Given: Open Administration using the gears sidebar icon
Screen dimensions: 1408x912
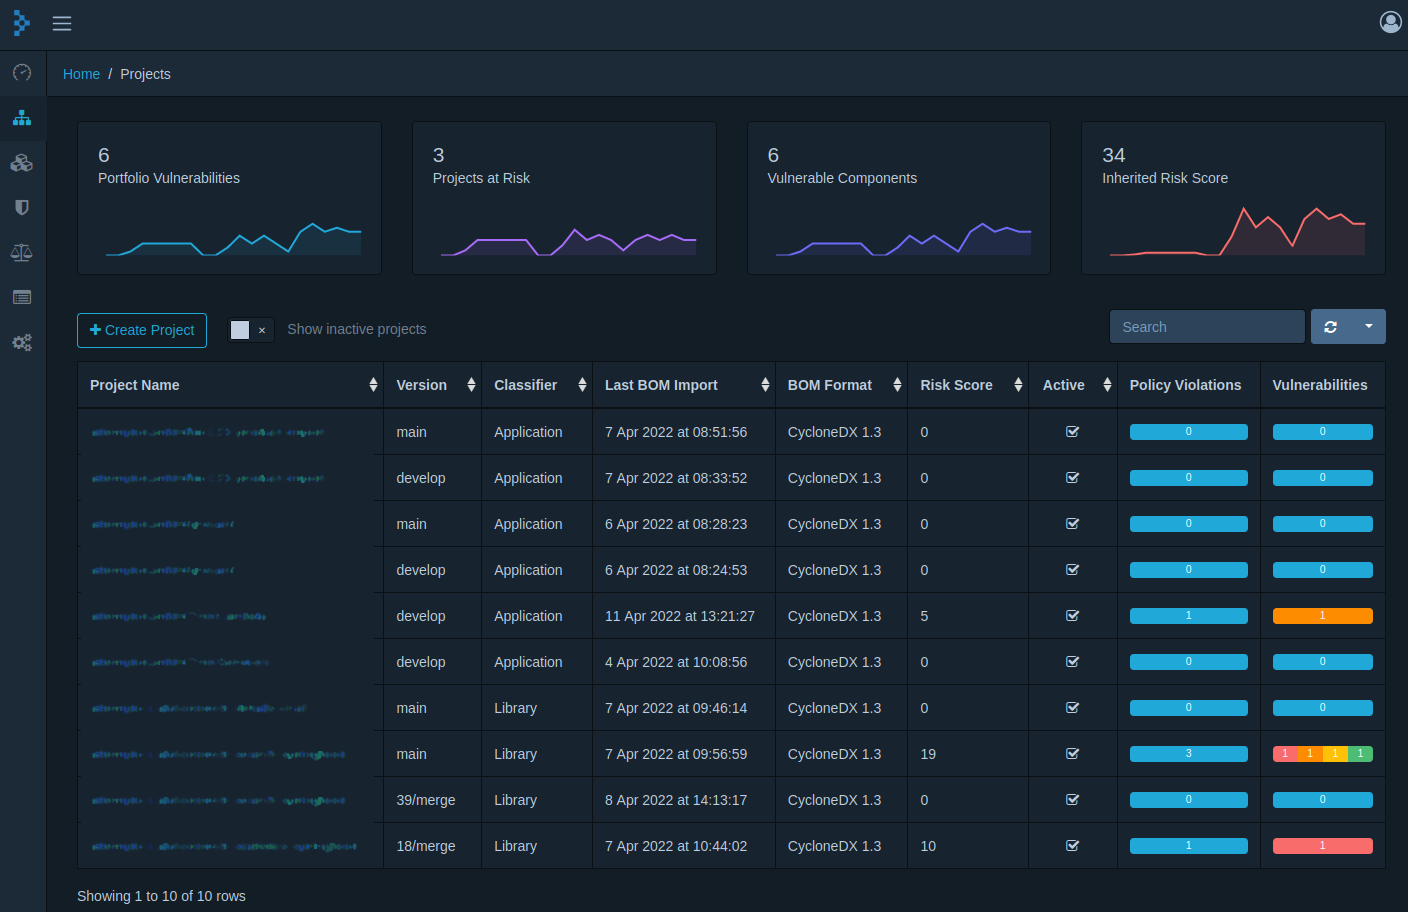Looking at the screenshot, I should pyautogui.click(x=22, y=342).
